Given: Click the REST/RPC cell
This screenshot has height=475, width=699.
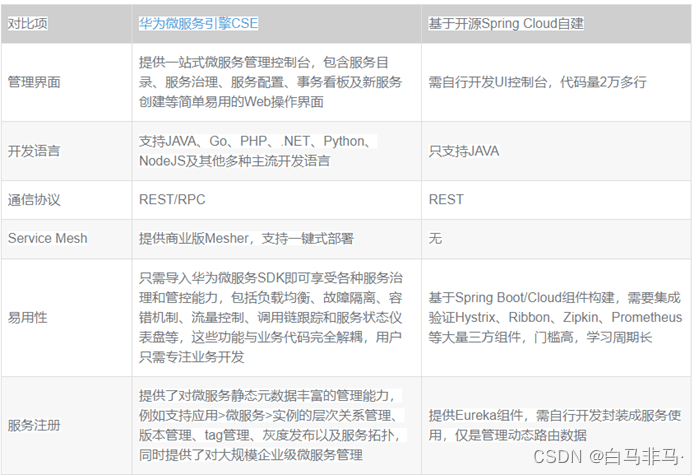Looking at the screenshot, I should coord(277,200).
